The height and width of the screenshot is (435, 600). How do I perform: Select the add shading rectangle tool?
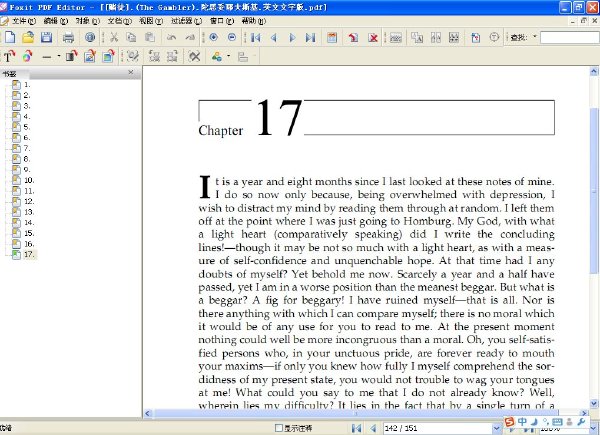(71, 57)
